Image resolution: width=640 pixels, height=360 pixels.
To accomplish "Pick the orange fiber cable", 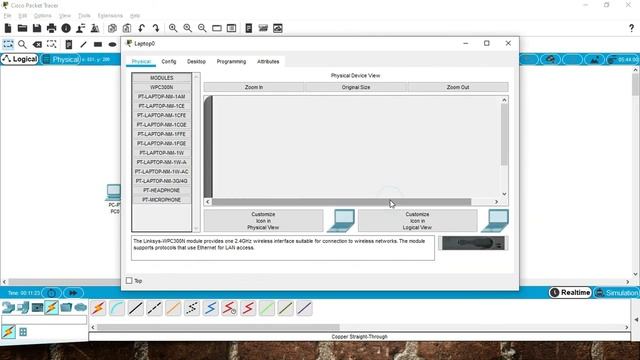I will coord(173,308).
